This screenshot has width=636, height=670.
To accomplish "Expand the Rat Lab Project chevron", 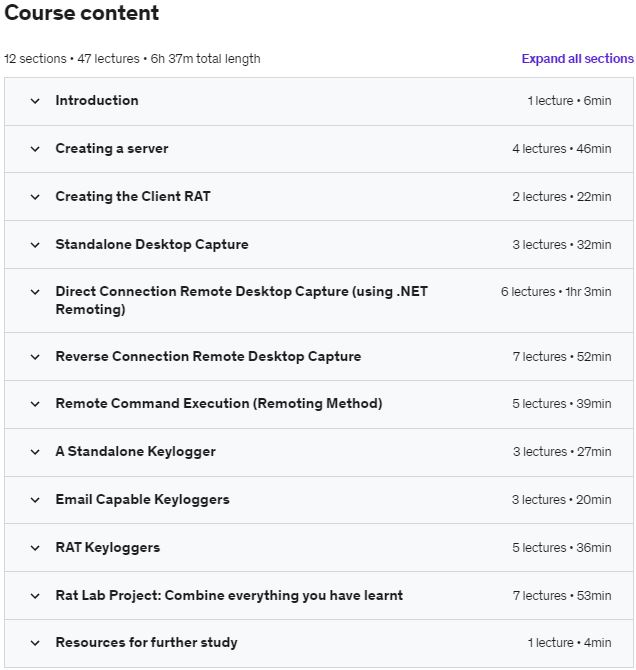I will tap(35, 596).
